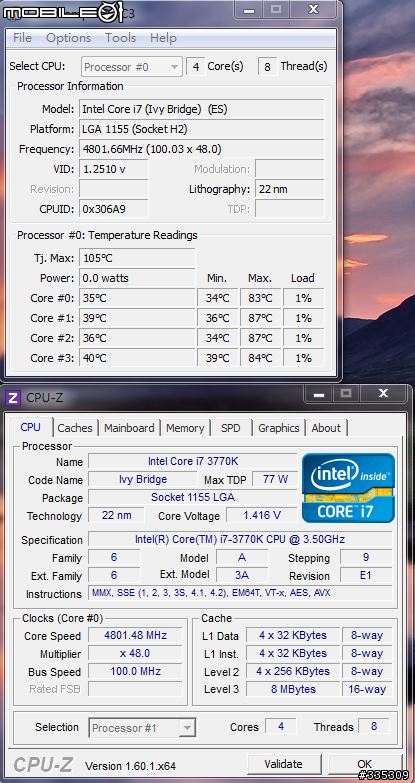The height and width of the screenshot is (783, 415).
Task: Minimize the CPU-Z window
Action: coord(320,394)
